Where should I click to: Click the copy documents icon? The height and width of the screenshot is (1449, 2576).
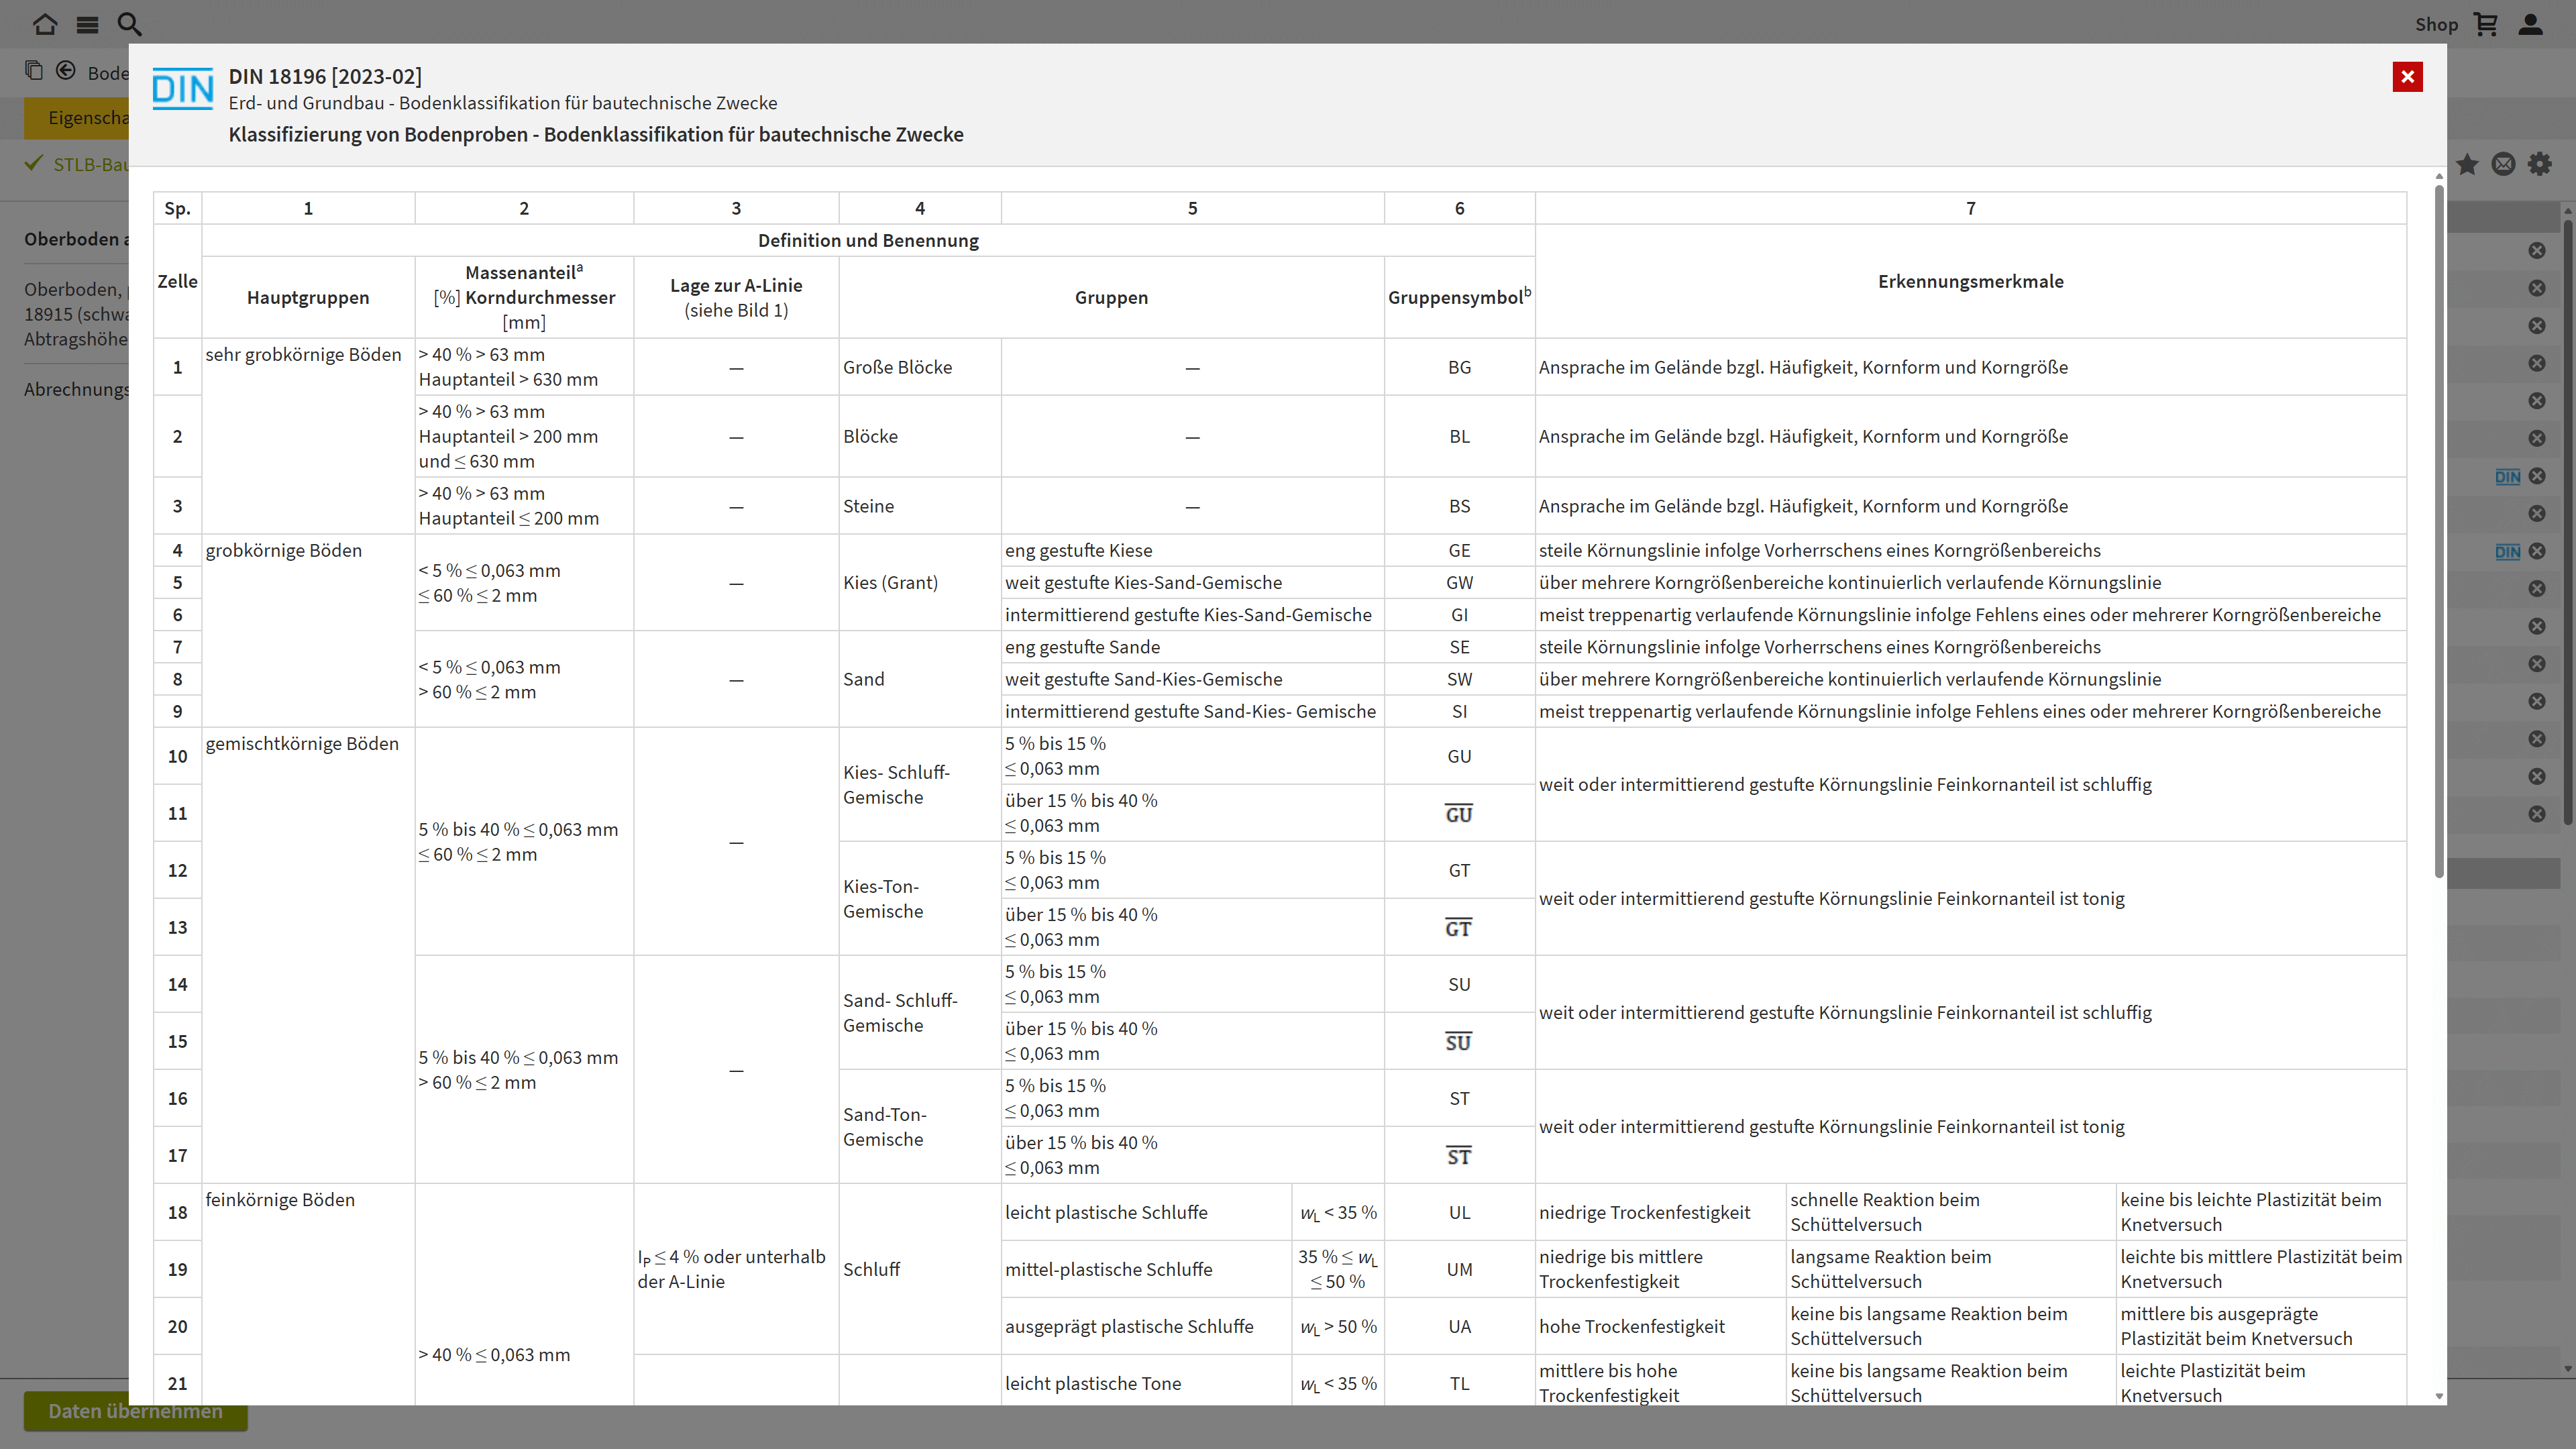(x=34, y=71)
